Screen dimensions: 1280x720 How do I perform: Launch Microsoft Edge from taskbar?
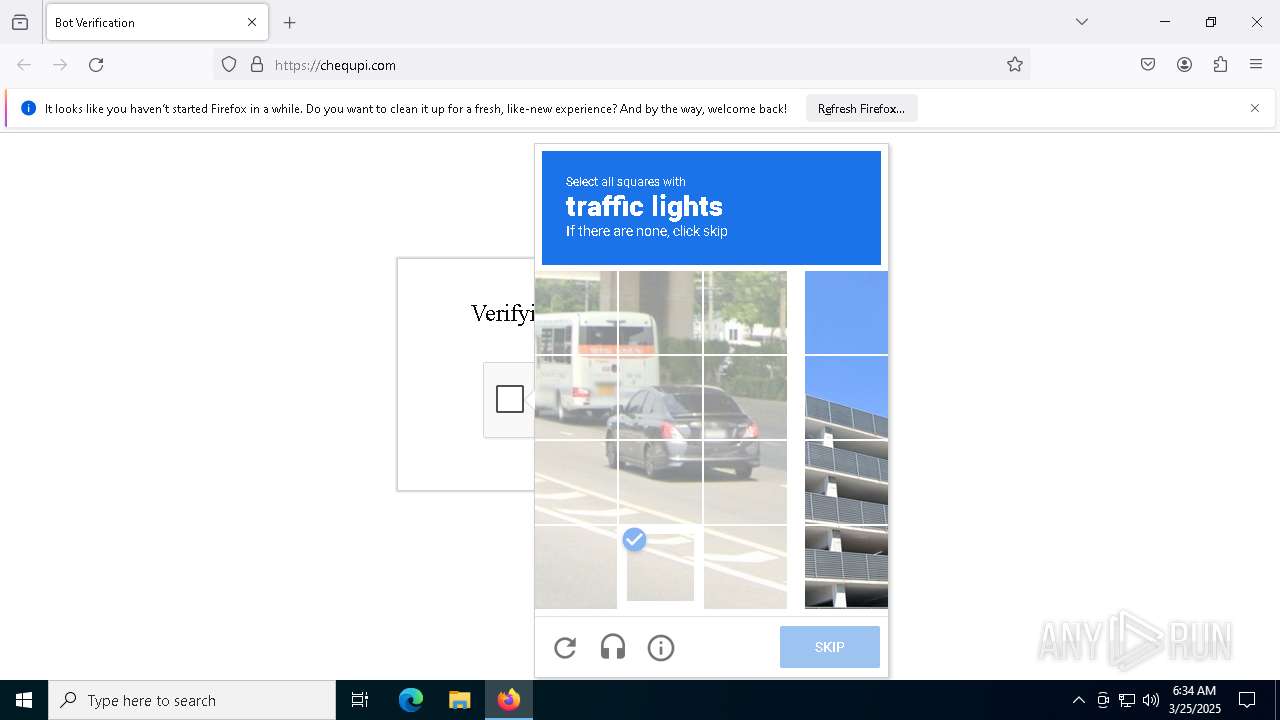pos(411,700)
